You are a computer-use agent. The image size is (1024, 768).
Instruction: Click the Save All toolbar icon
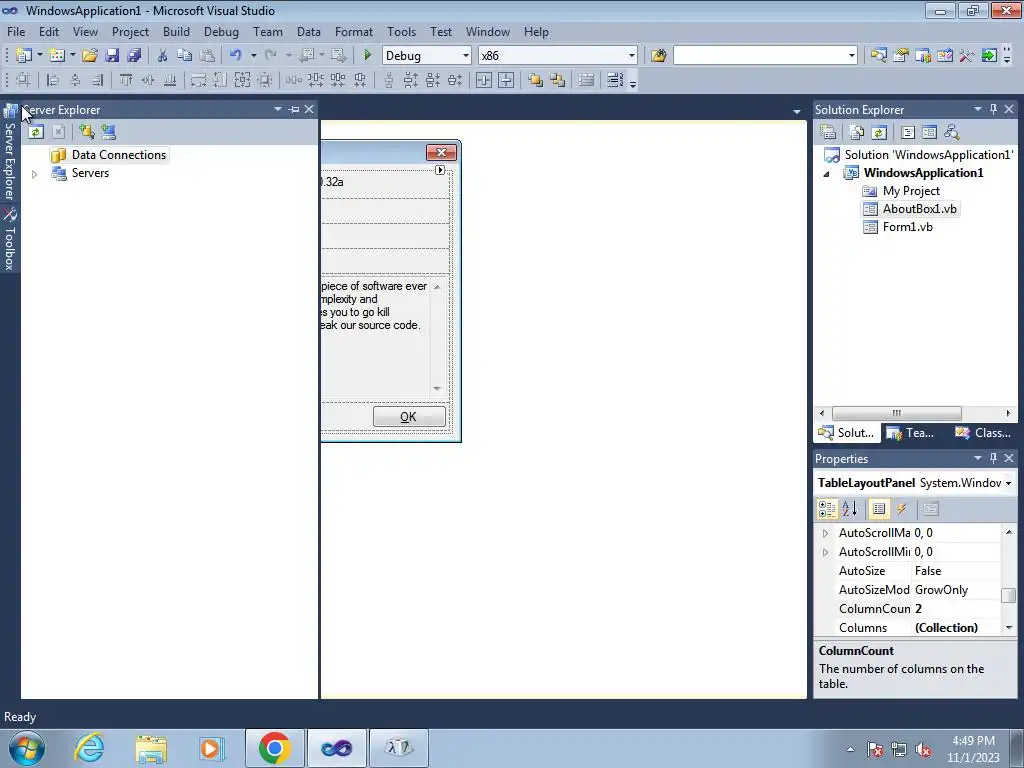click(134, 56)
